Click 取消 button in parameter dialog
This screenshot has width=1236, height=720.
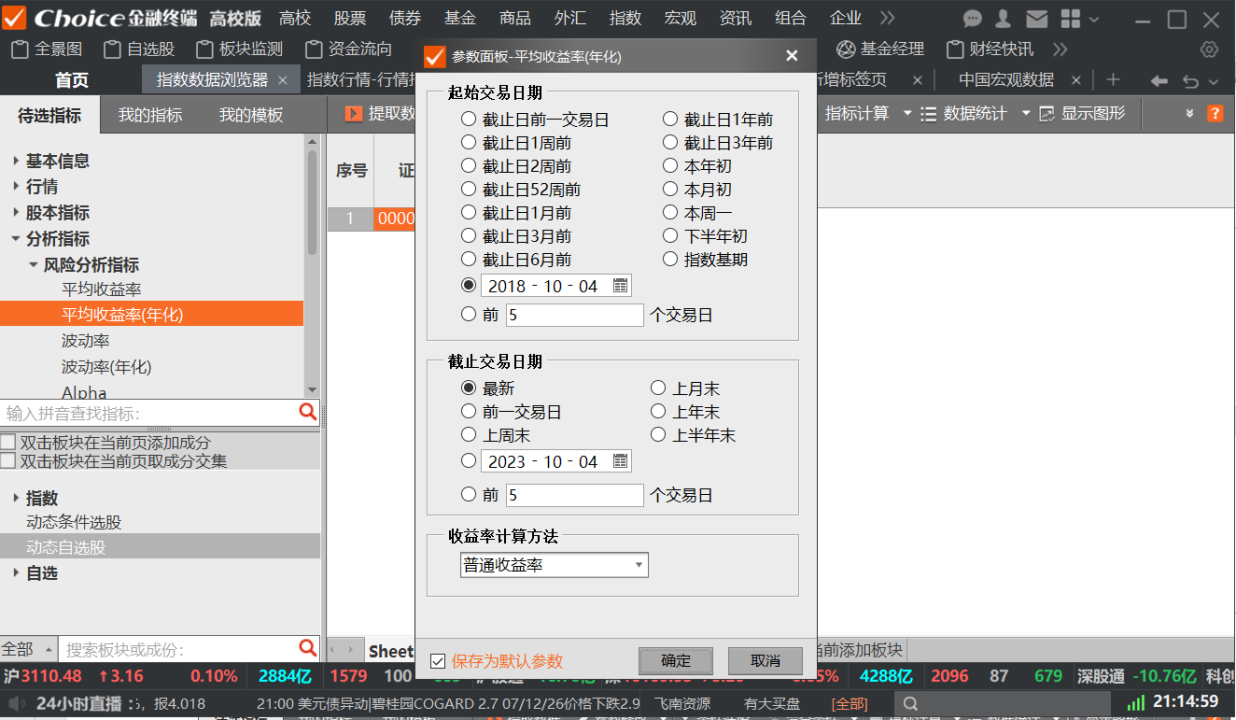coord(765,660)
